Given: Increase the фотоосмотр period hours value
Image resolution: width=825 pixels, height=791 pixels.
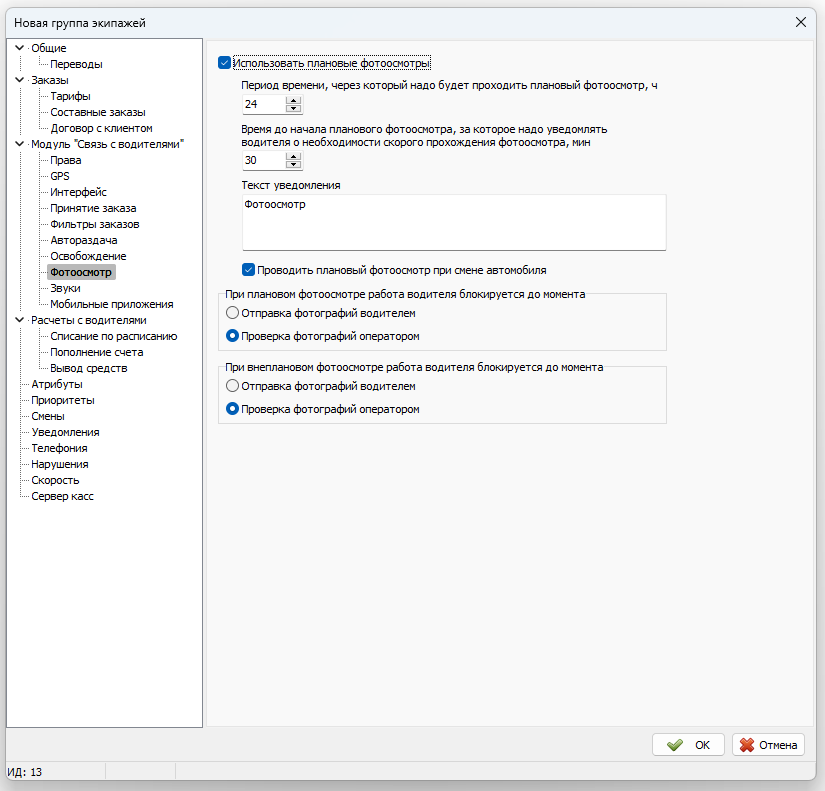Looking at the screenshot, I should tap(294, 100).
